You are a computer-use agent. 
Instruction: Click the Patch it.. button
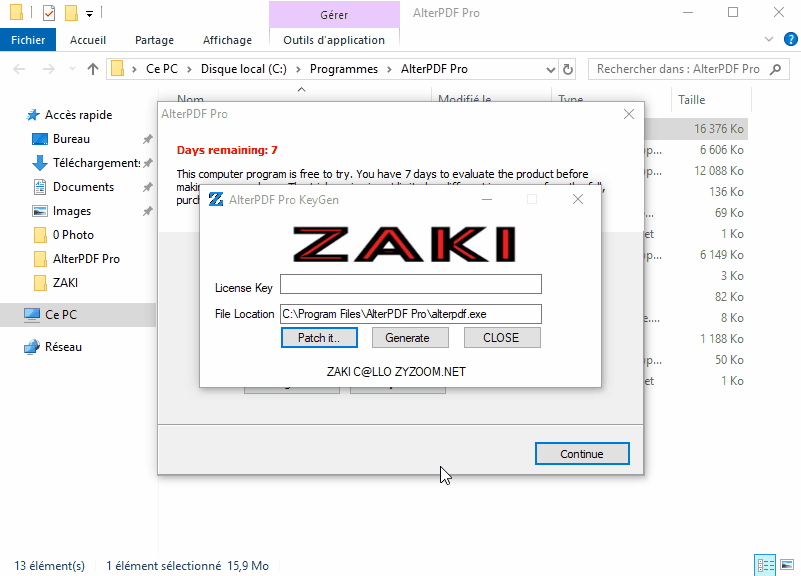(319, 338)
